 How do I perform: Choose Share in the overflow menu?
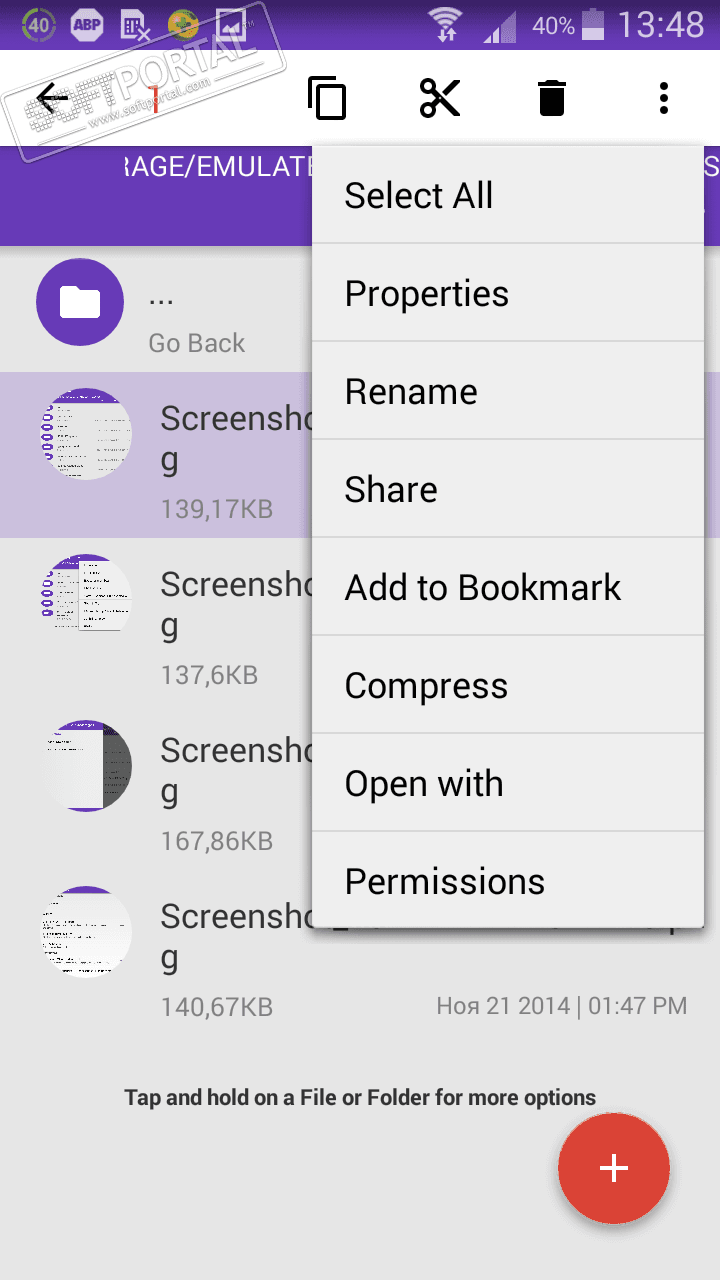click(508, 490)
